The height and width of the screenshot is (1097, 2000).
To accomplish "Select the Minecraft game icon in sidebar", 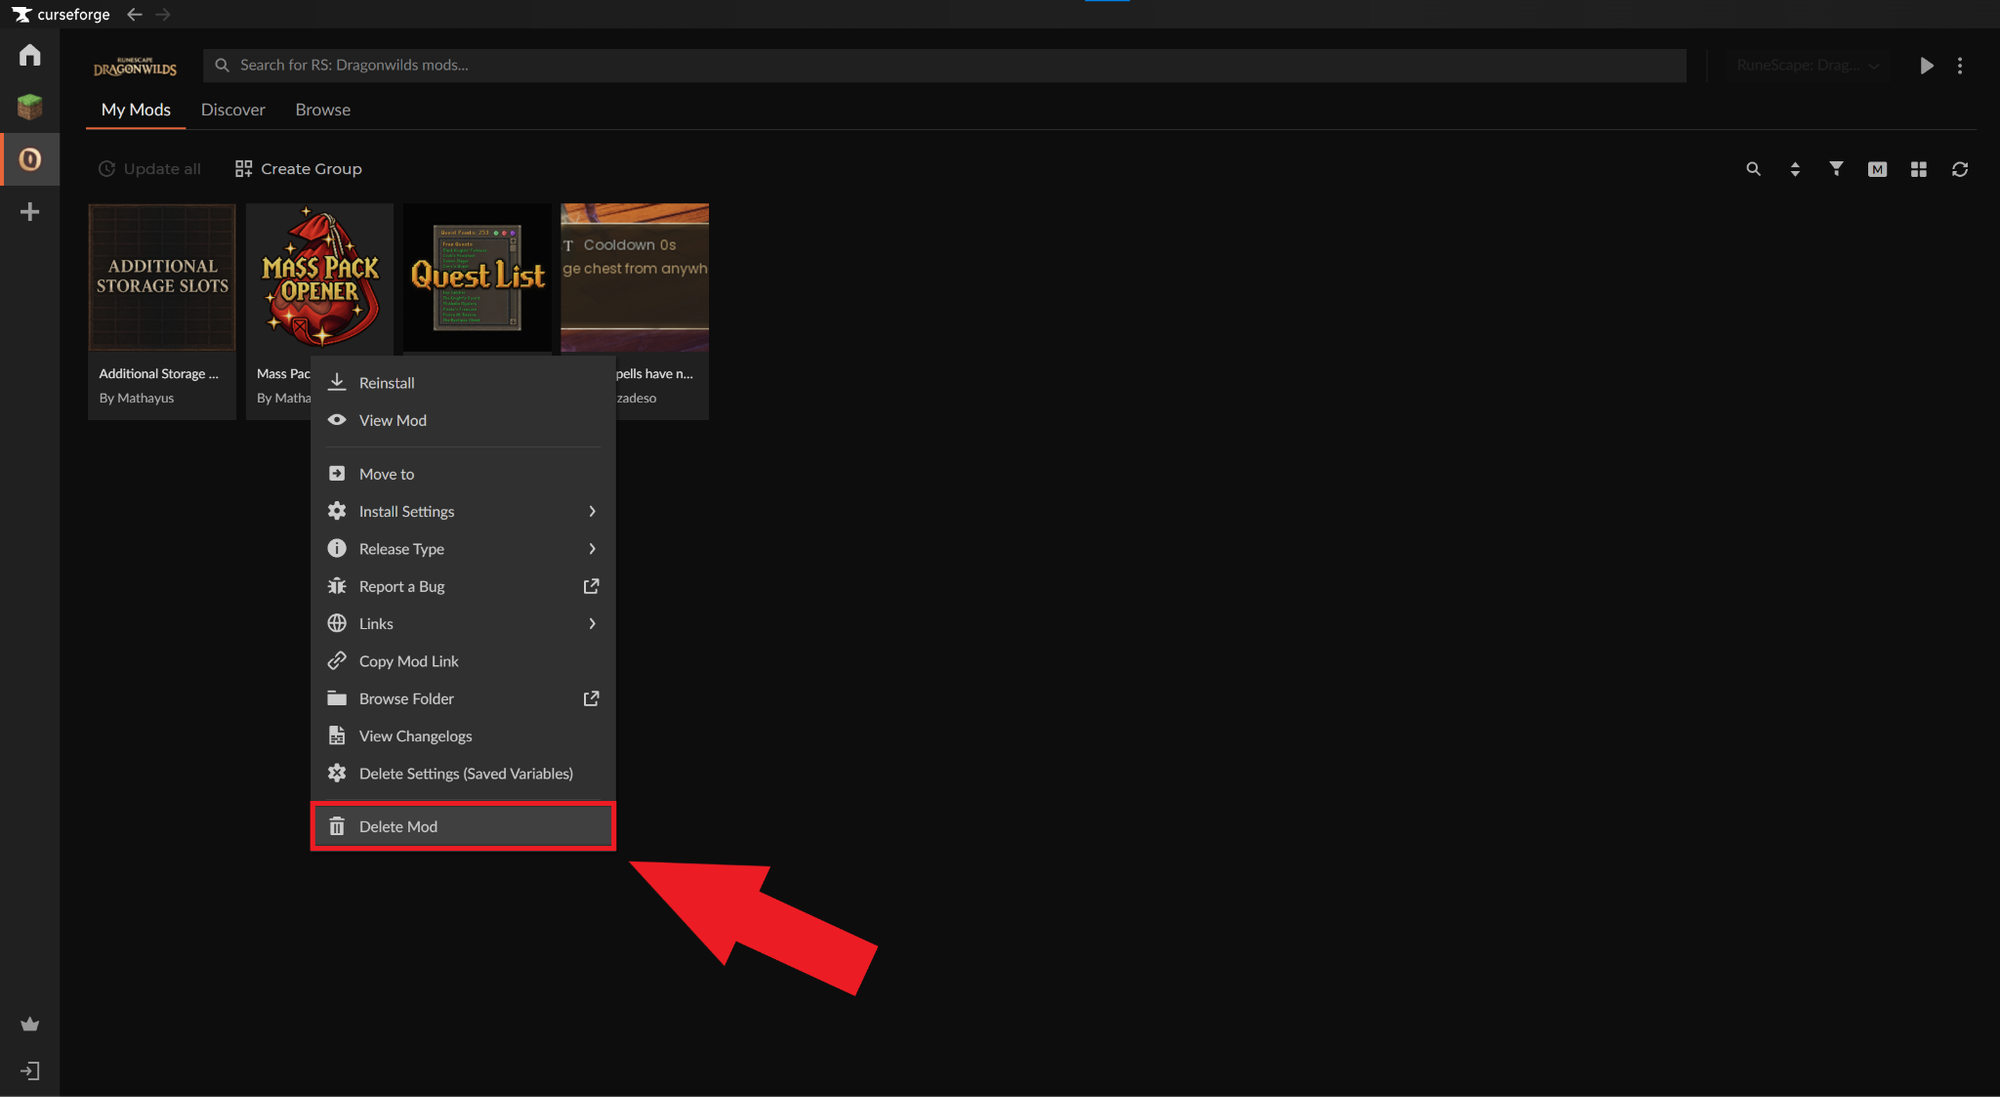I will [30, 106].
